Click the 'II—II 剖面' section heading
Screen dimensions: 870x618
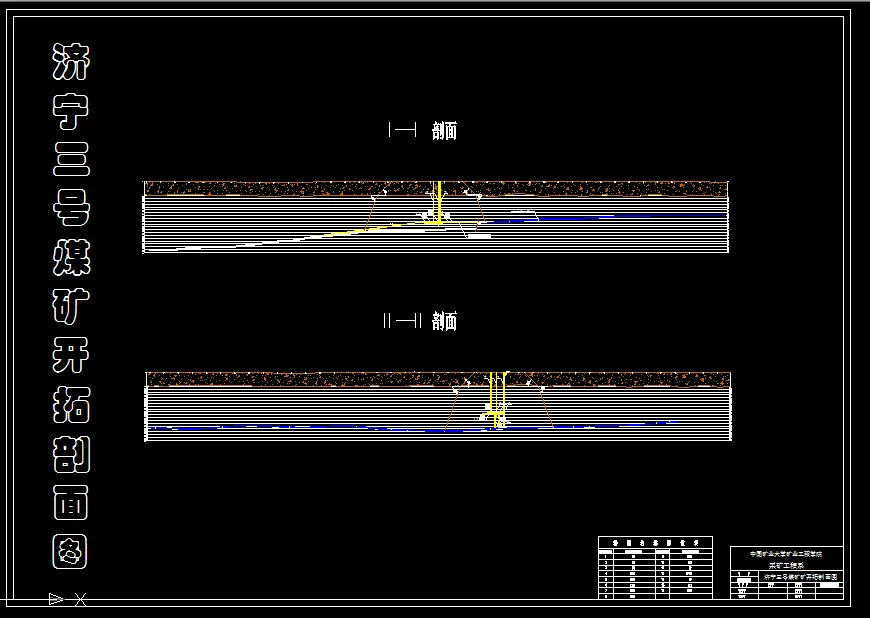pyautogui.click(x=420, y=321)
